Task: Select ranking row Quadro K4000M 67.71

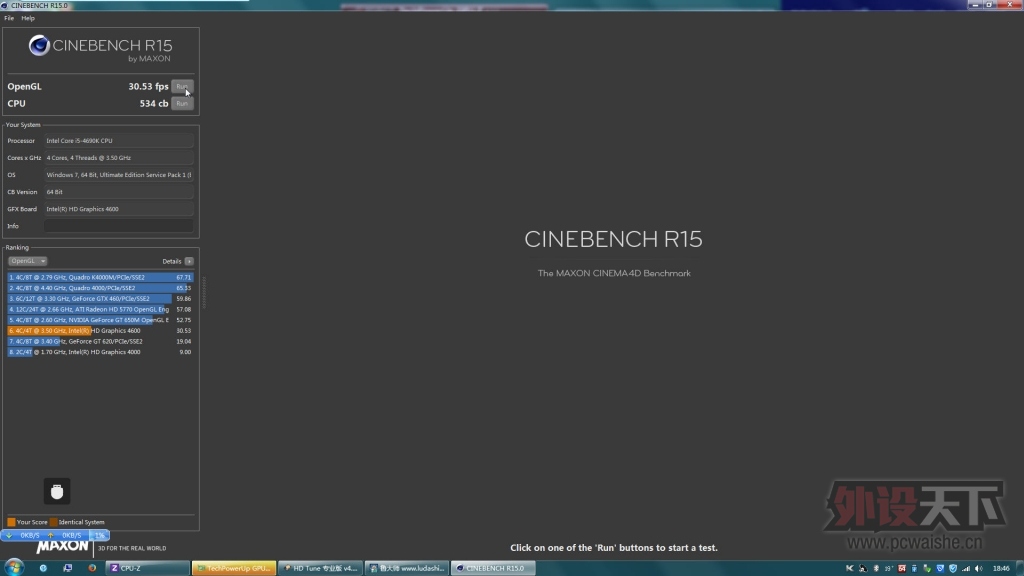Action: click(100, 277)
